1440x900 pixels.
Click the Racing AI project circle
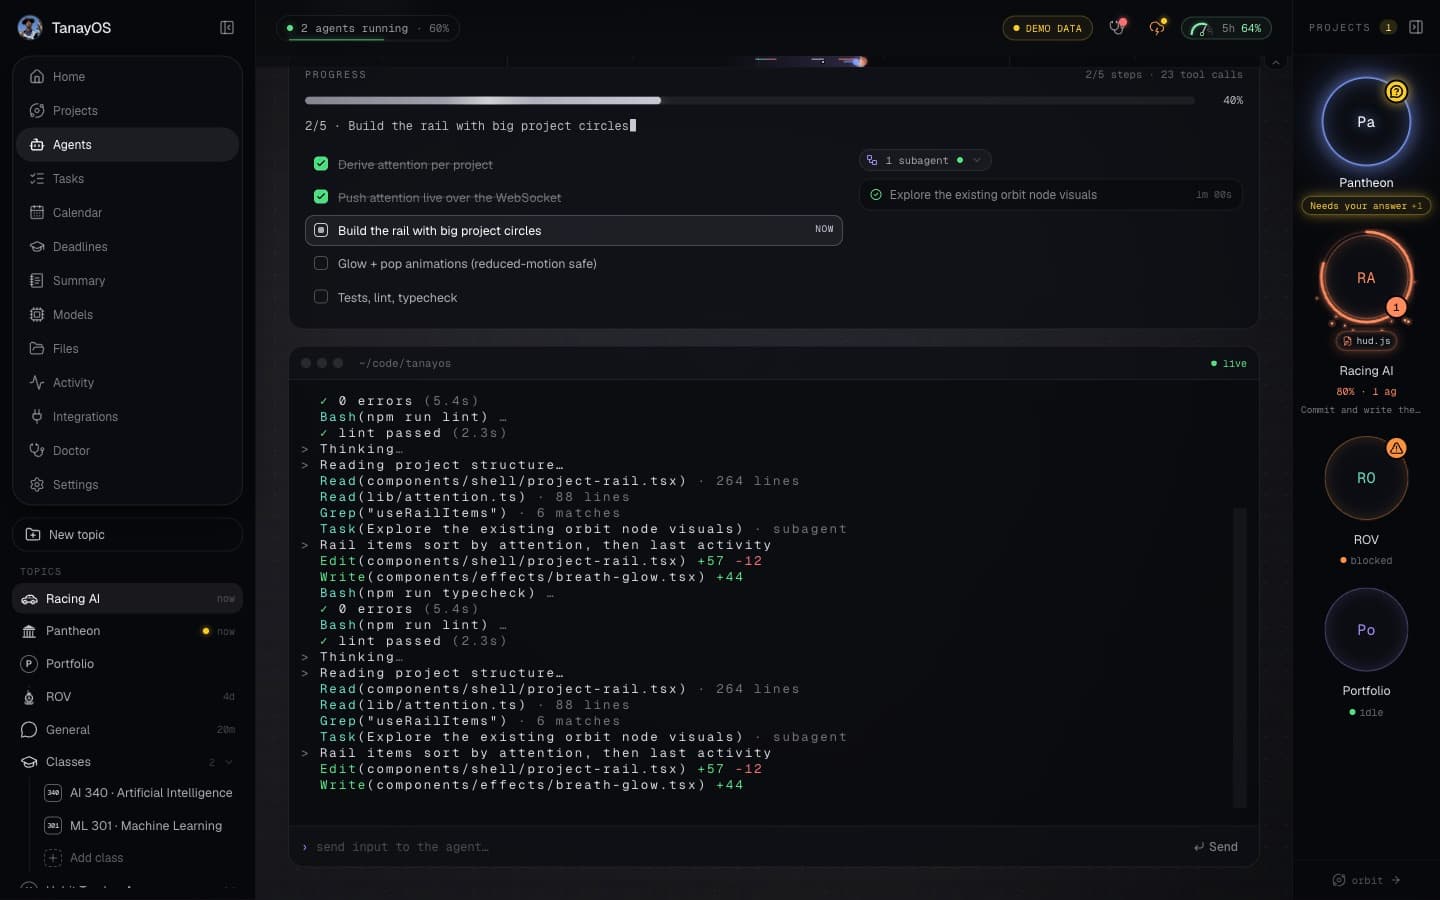(1366, 278)
